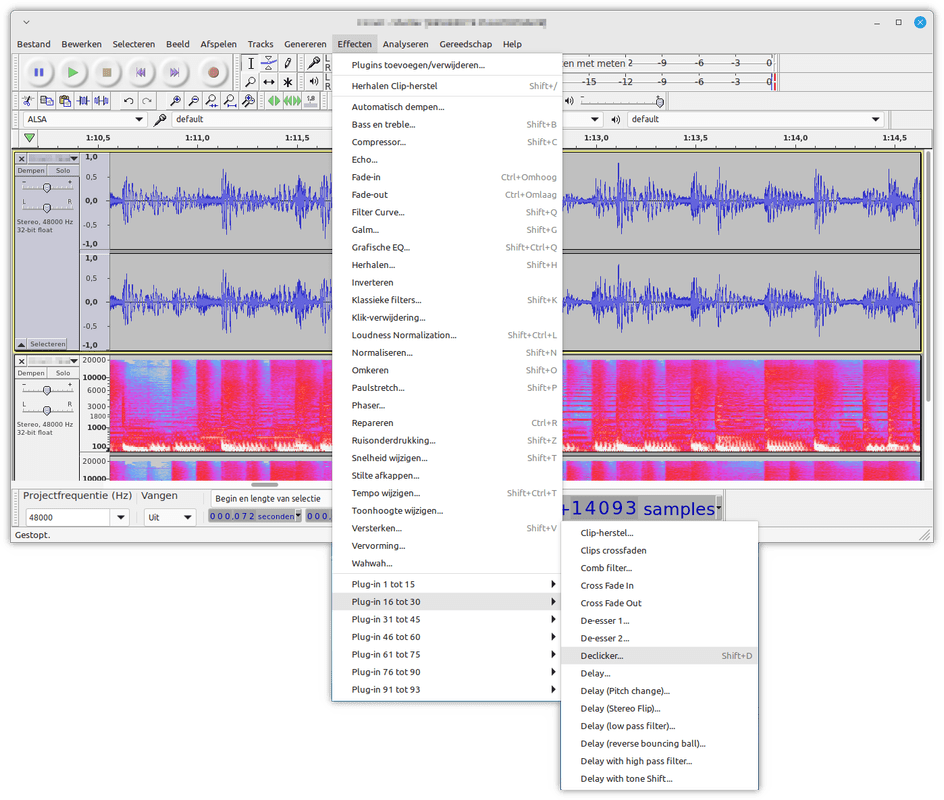Expand Plug-in 1 tot 15 submenu
Image resolution: width=944 pixels, height=800 pixels.
pyautogui.click(x=447, y=584)
